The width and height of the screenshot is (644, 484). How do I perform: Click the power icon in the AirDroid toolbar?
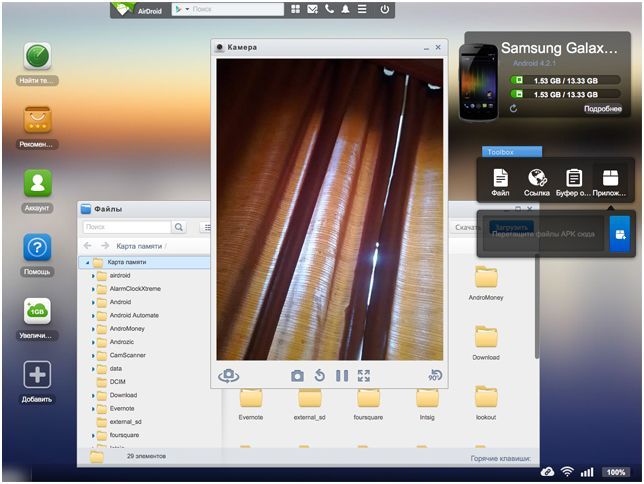(385, 9)
